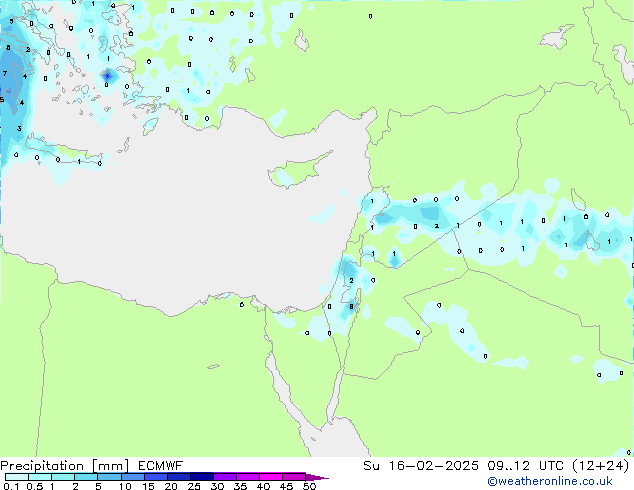Click the "10" legend scale label

coord(125,486)
